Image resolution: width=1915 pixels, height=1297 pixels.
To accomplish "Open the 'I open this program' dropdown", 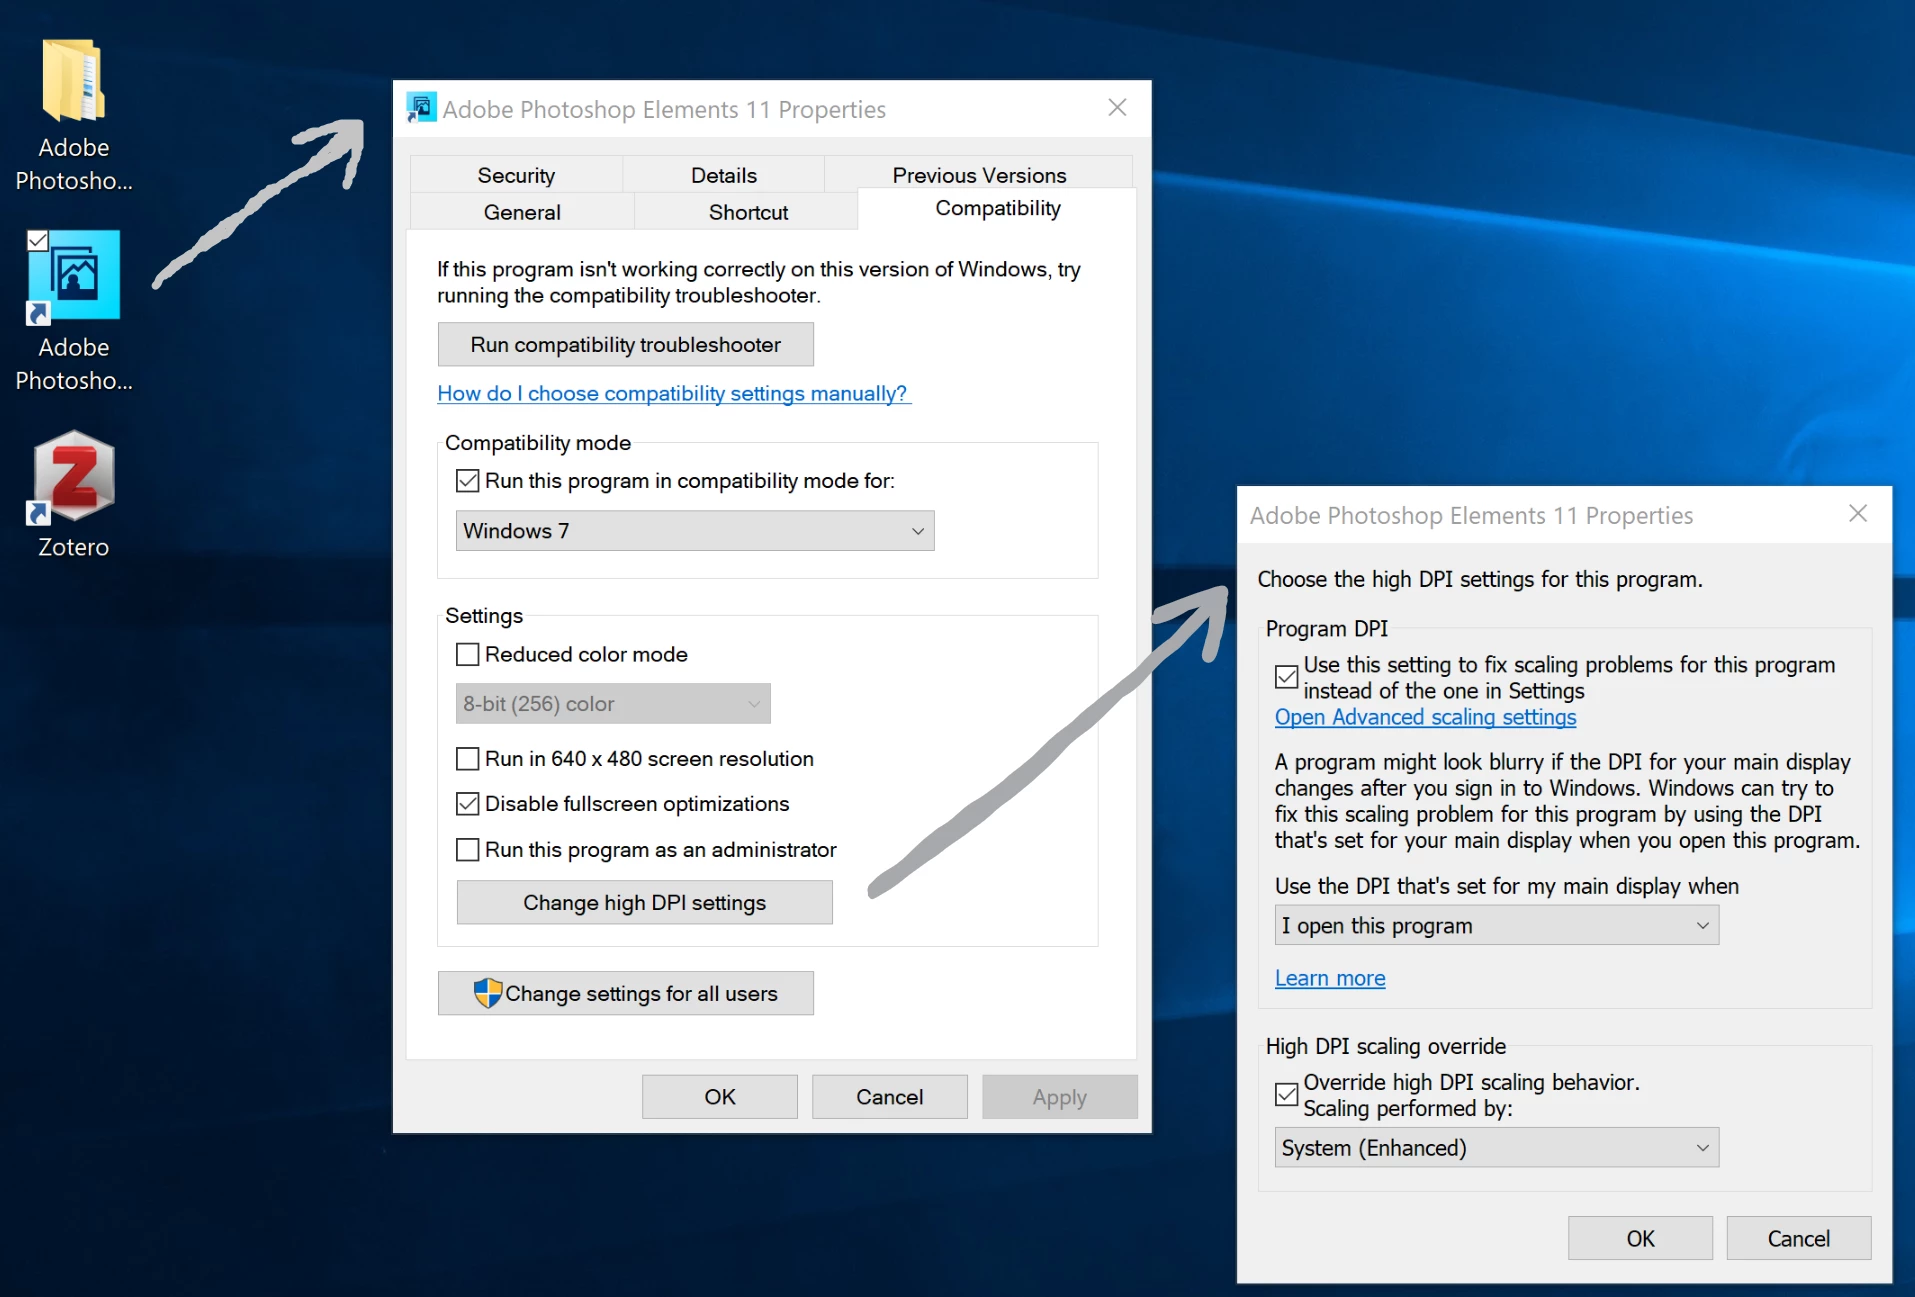I will [x=1497, y=926].
